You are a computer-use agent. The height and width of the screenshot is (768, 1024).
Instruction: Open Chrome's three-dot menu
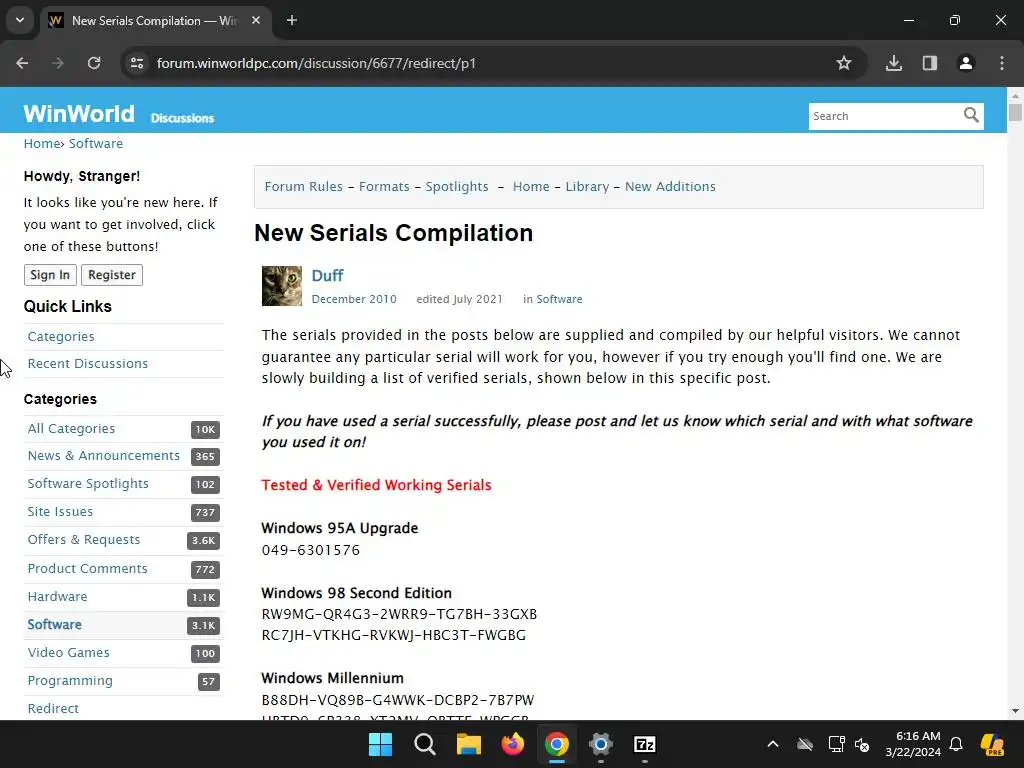coord(1002,63)
